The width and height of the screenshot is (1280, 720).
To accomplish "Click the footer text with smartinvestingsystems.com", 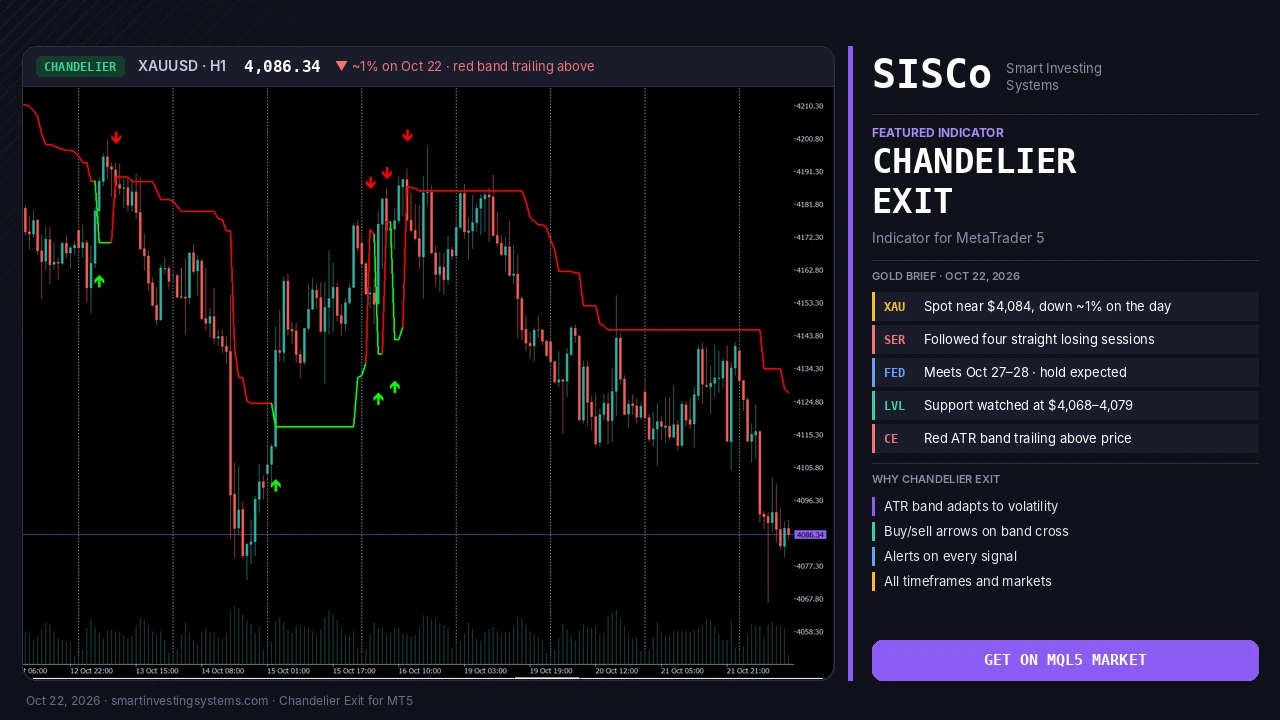I will pyautogui.click(x=219, y=701).
